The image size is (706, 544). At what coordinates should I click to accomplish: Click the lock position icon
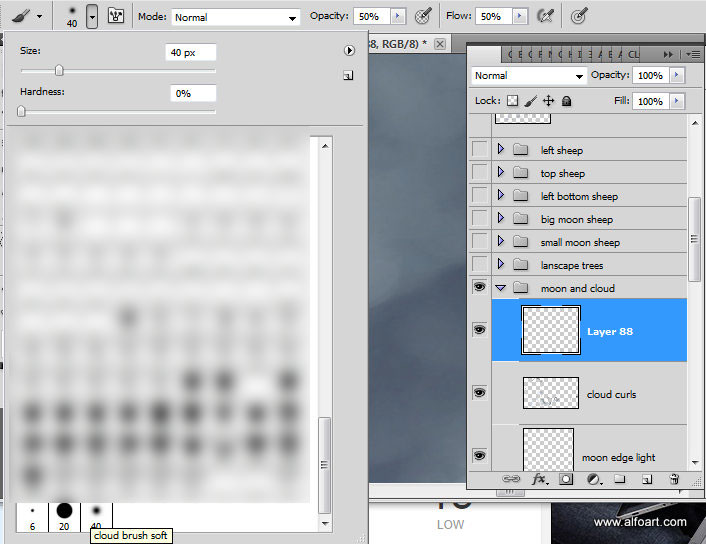548,101
